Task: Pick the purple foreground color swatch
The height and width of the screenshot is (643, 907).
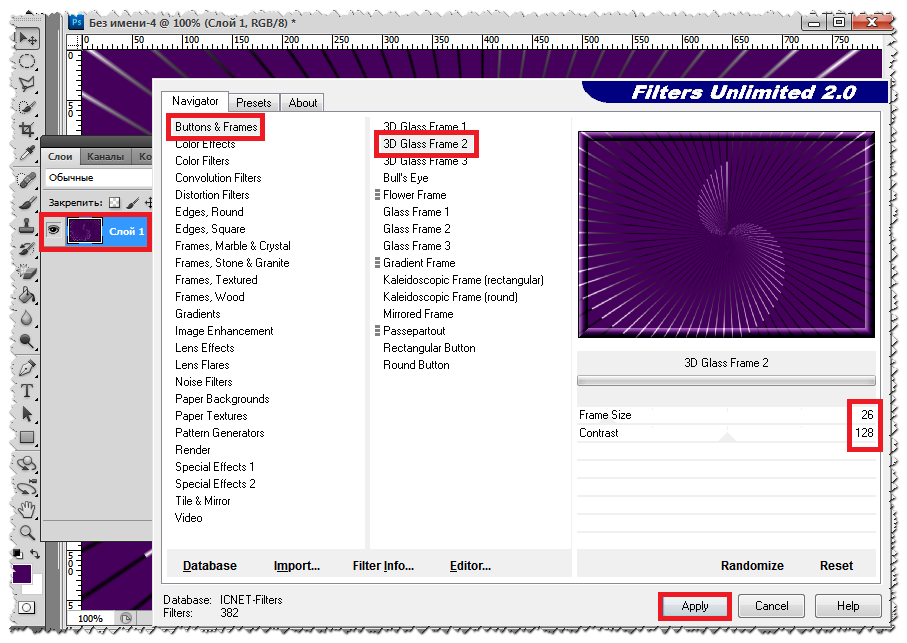Action: point(21,574)
